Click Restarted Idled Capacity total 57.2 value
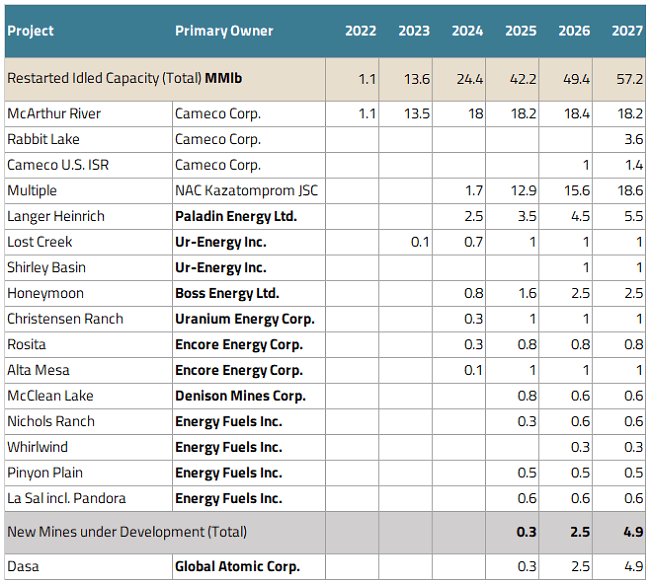 [629, 79]
